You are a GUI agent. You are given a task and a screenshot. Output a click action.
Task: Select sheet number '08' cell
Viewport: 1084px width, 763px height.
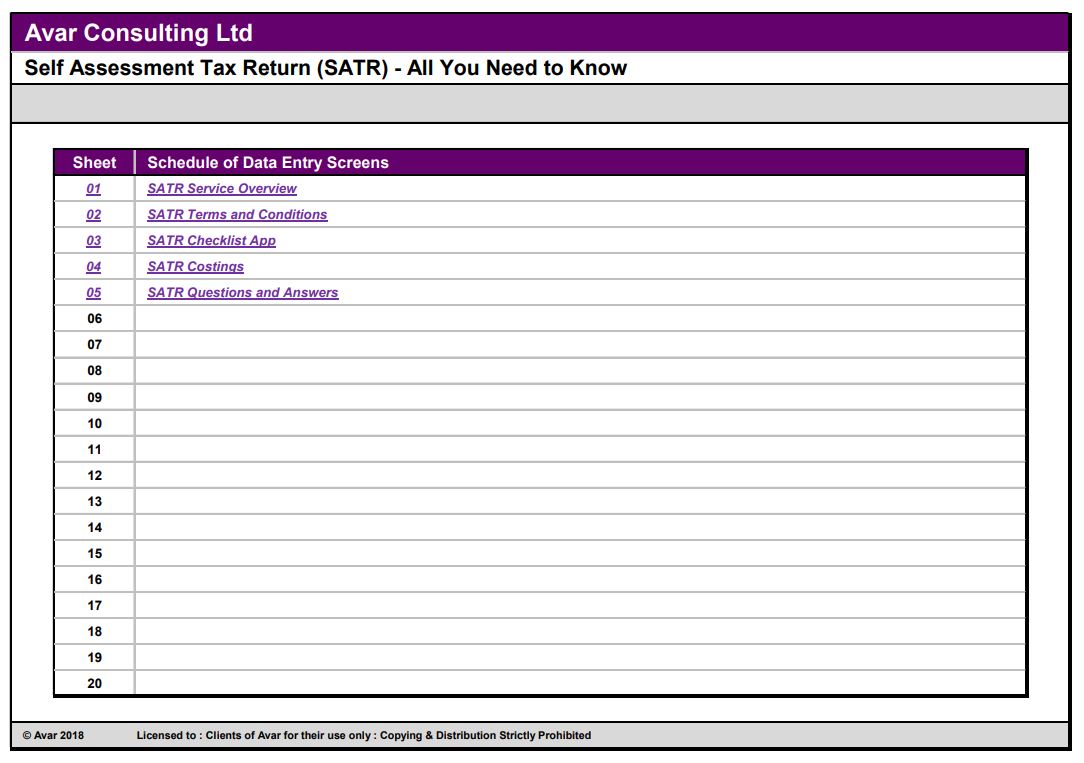[95, 371]
